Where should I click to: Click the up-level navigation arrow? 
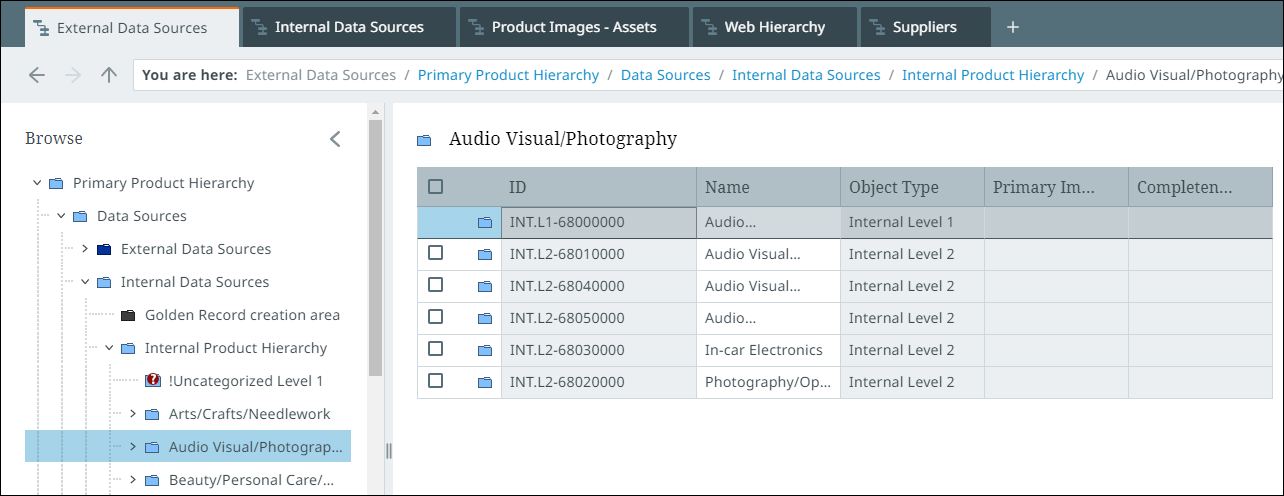[109, 75]
